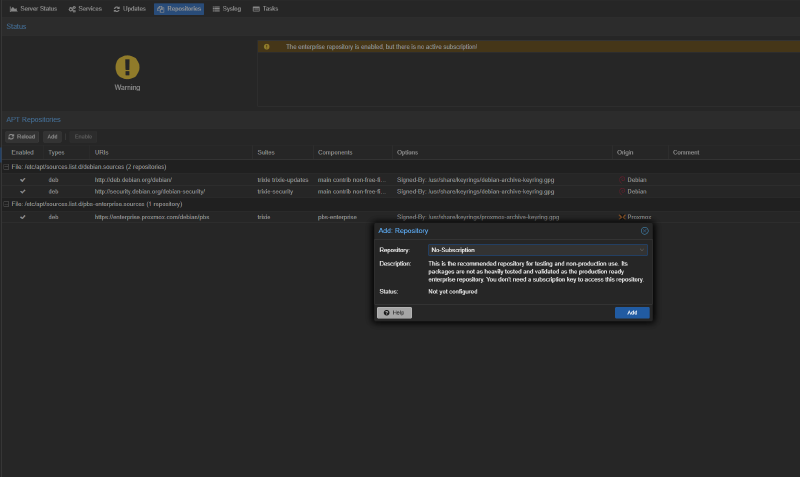Select the pbs-enterprise component cell
This screenshot has width=800, height=477.
[x=337, y=217]
